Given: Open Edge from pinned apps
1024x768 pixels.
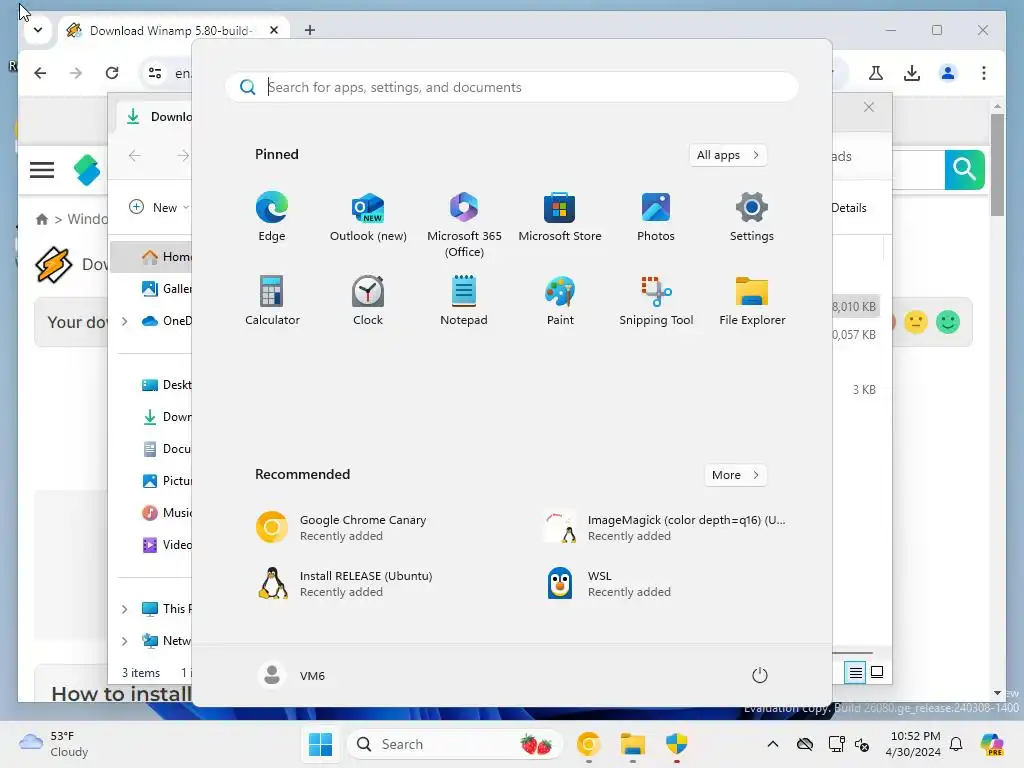Looking at the screenshot, I should point(272,217).
